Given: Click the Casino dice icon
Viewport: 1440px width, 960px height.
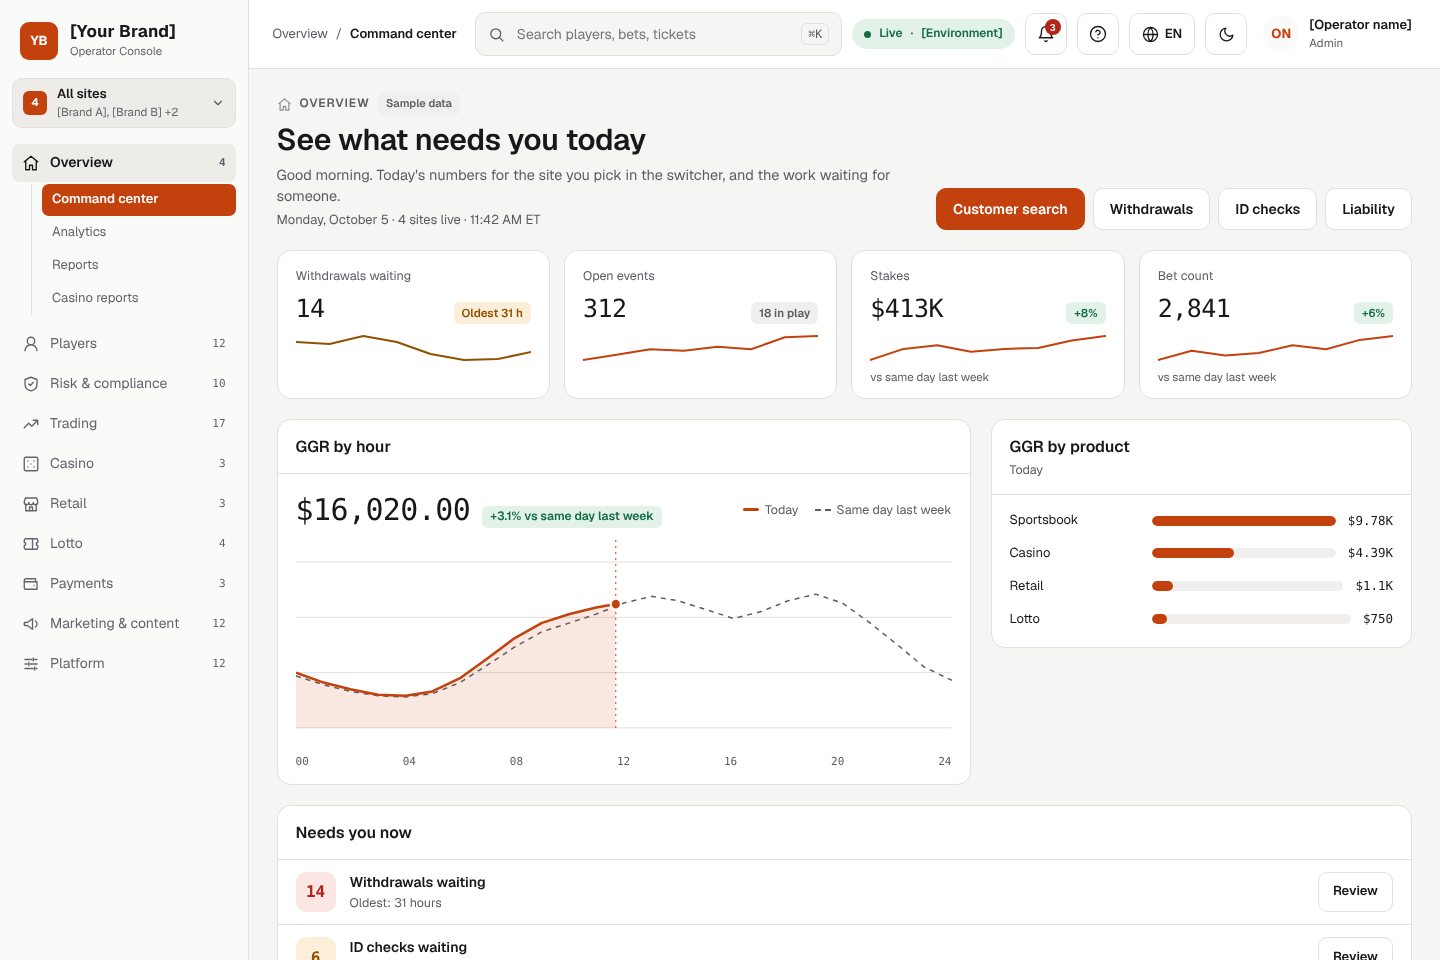Looking at the screenshot, I should point(31,463).
